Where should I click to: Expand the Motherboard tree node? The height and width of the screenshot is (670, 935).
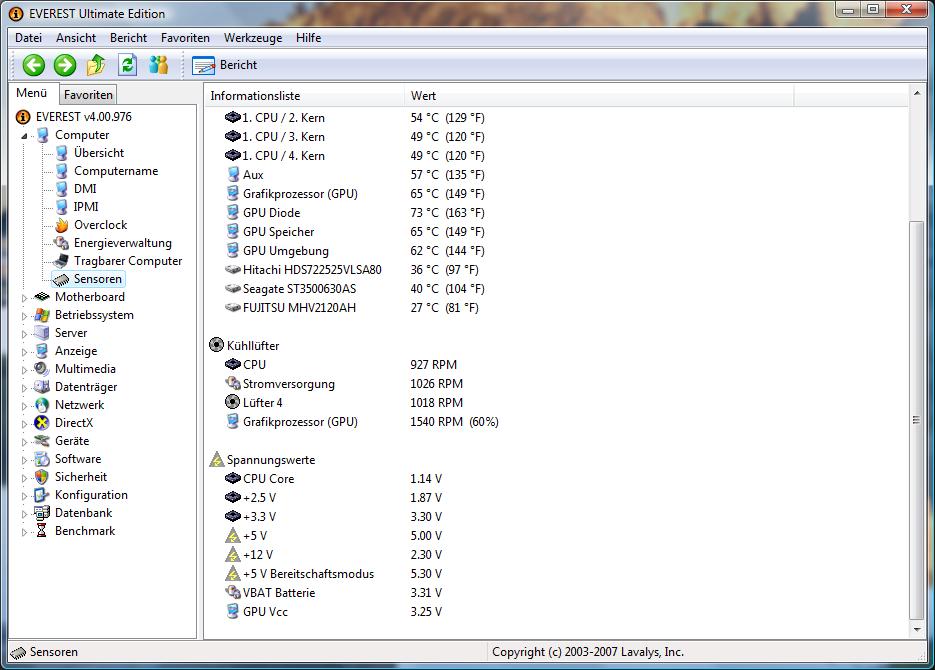pyautogui.click(x=24, y=298)
